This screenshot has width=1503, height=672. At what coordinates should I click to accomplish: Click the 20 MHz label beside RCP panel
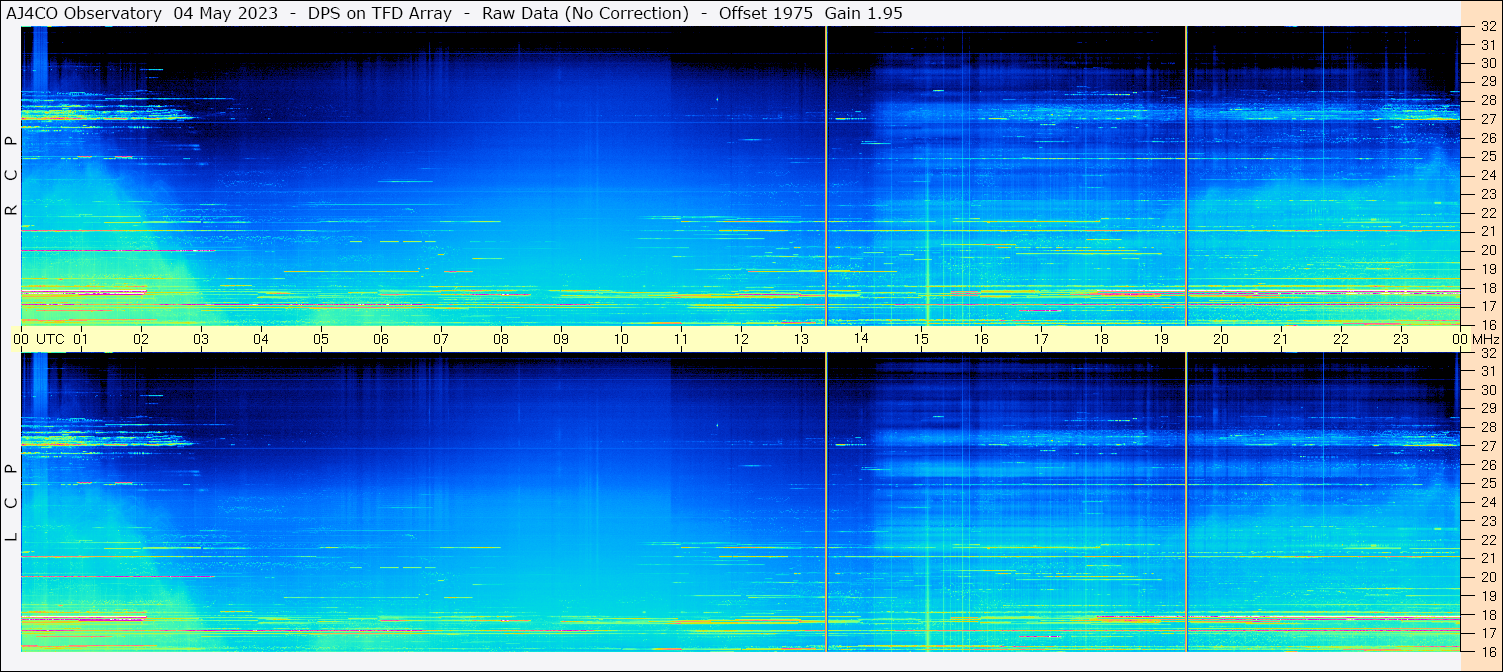click(x=1488, y=250)
